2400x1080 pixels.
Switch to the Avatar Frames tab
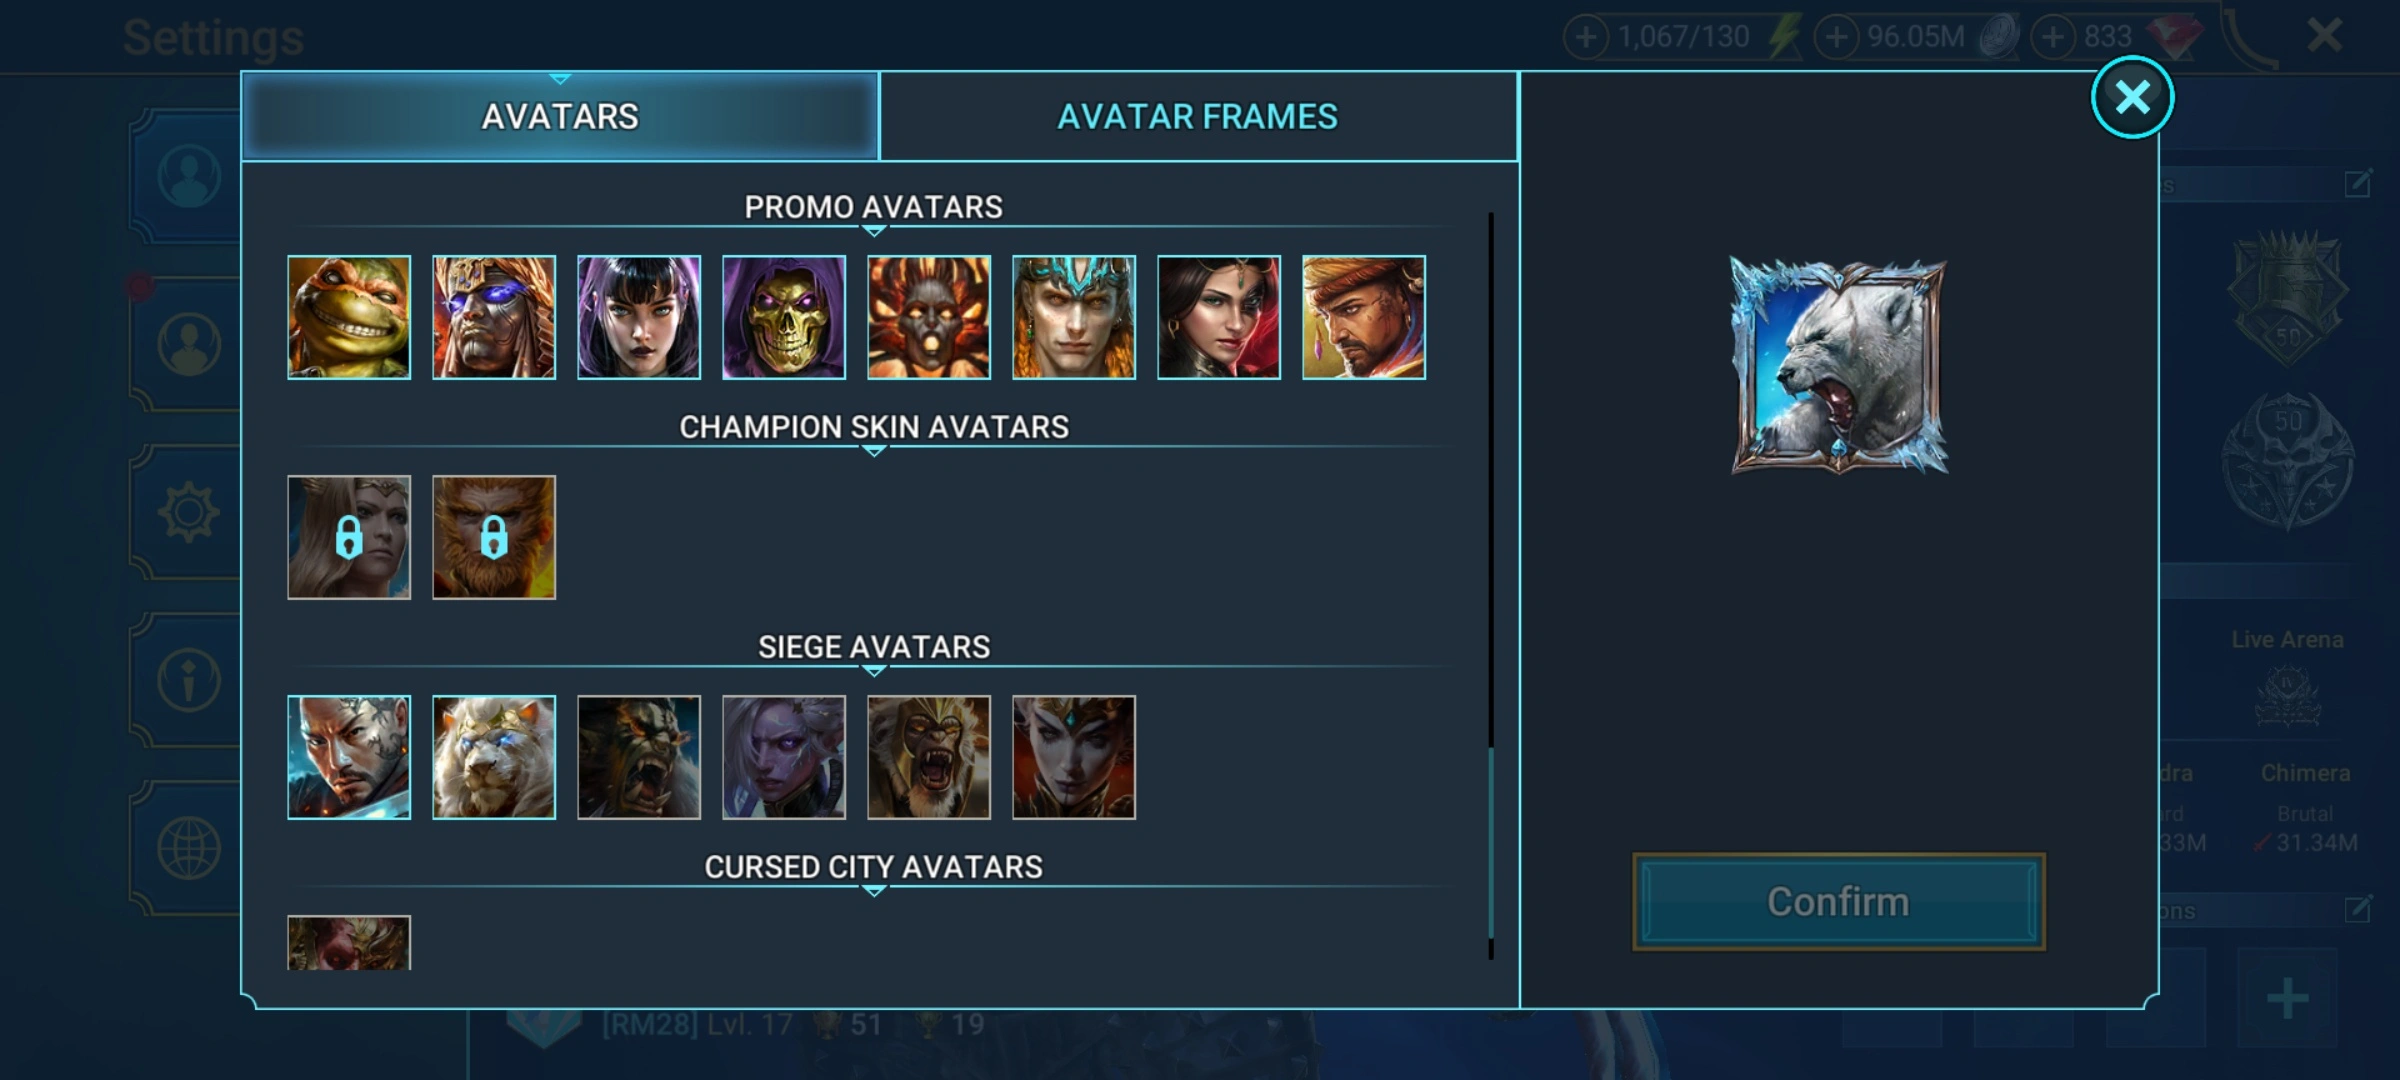[1198, 117]
